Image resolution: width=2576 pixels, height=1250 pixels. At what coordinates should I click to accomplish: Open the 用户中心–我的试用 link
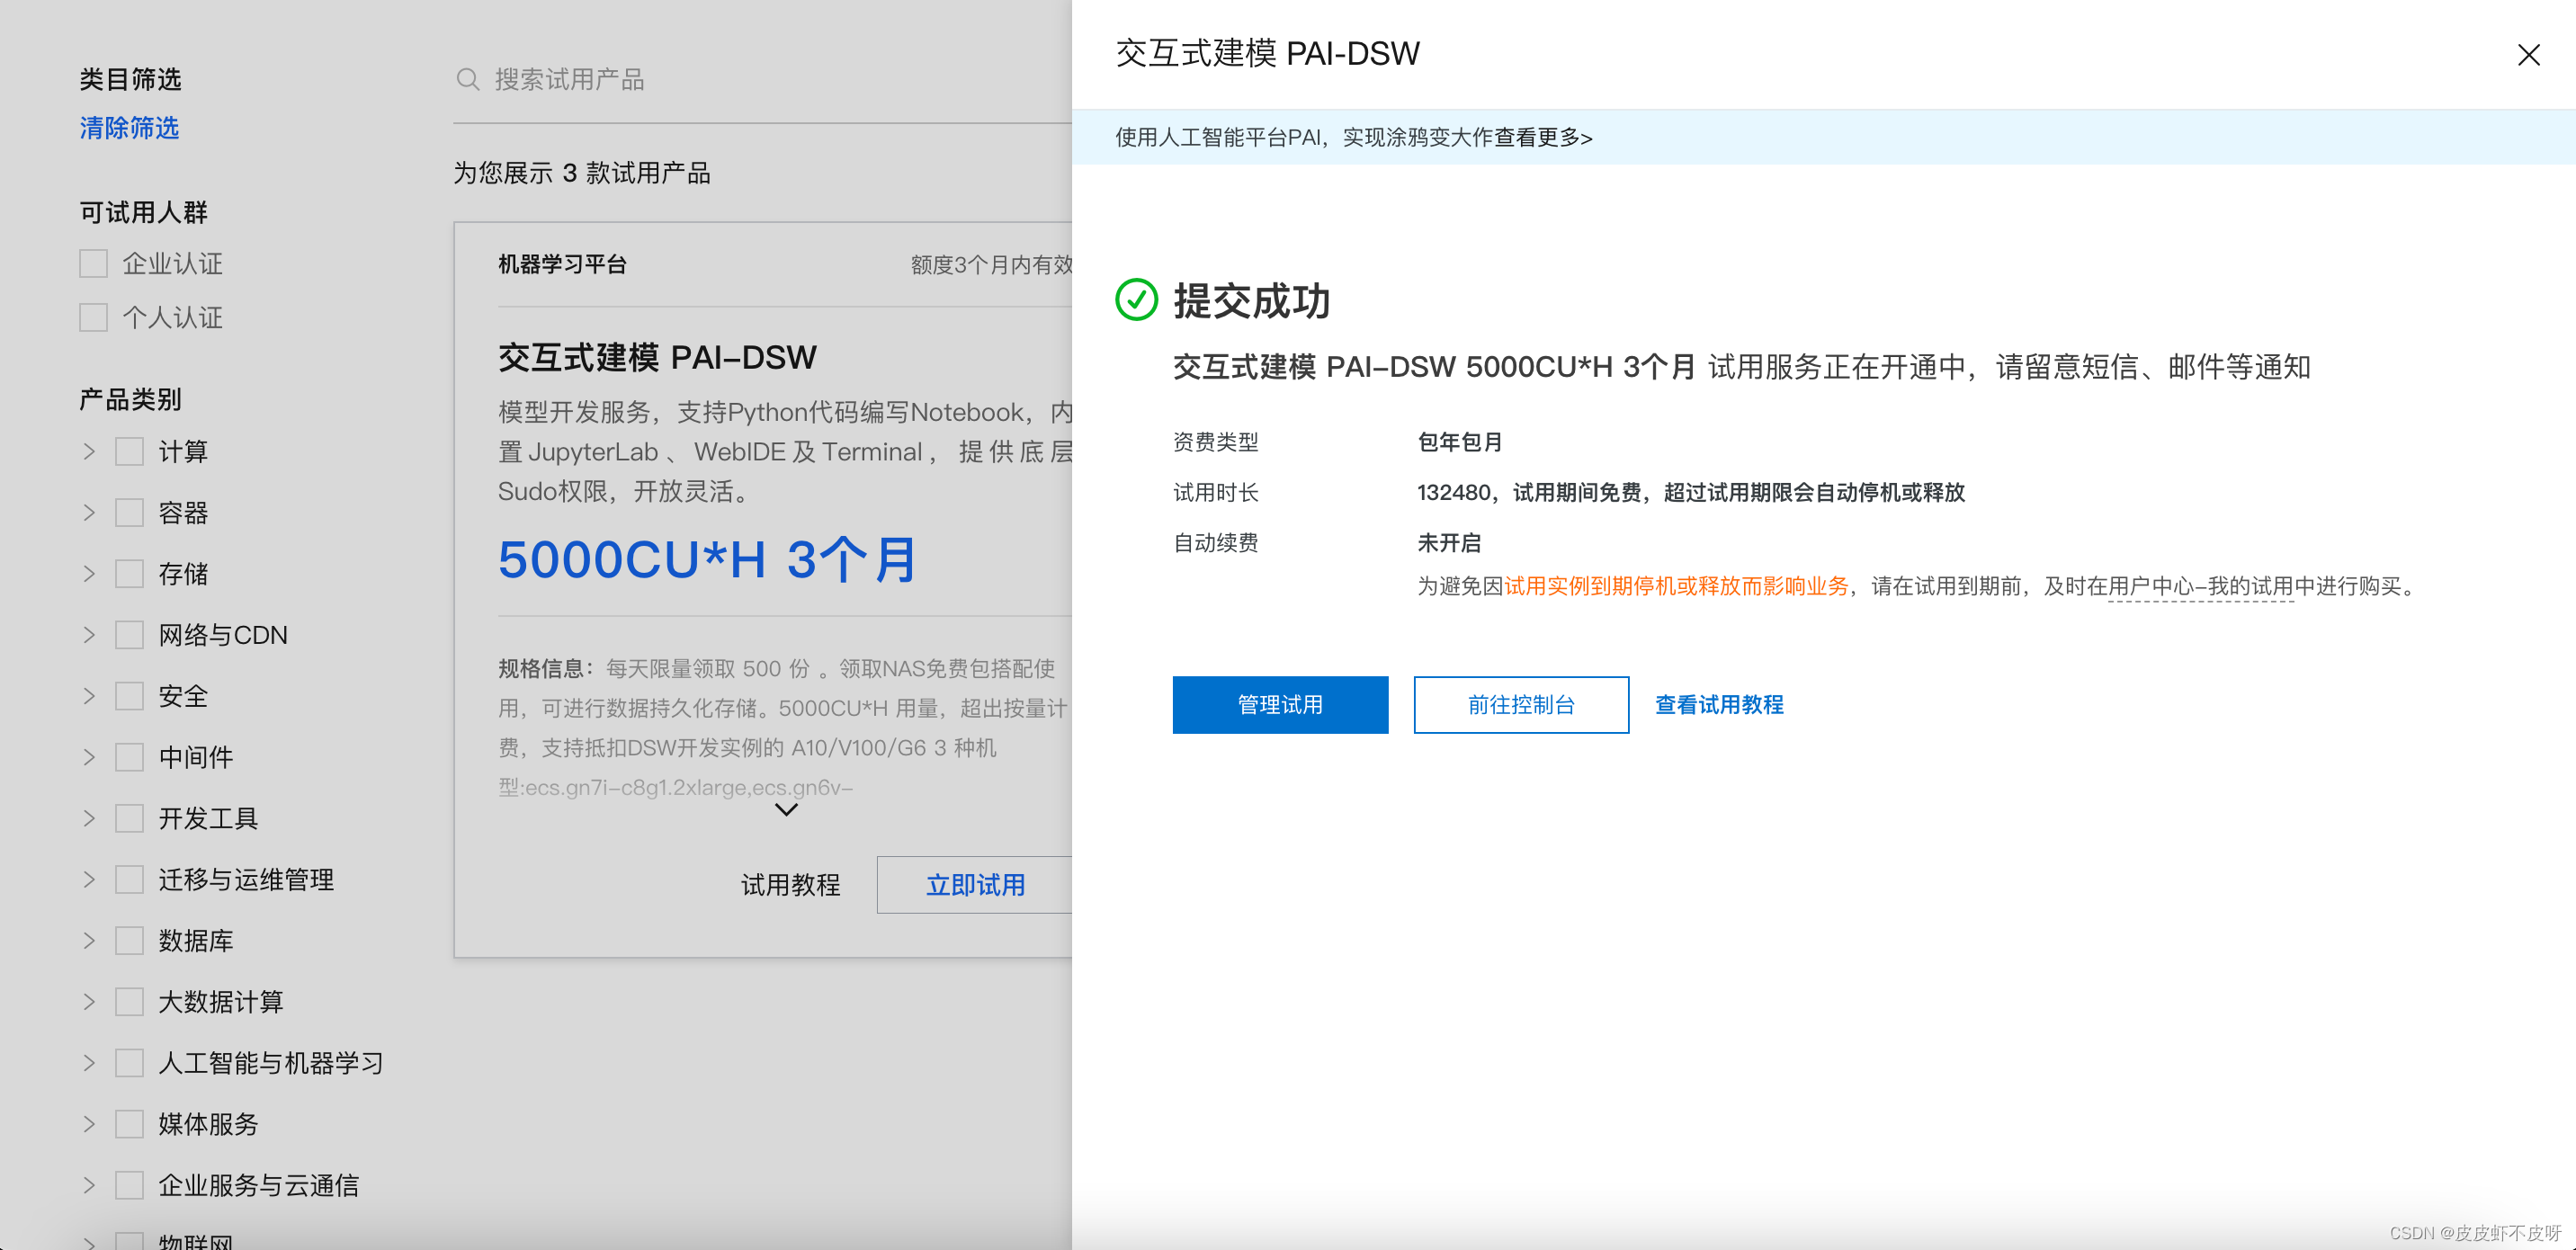coord(2200,587)
